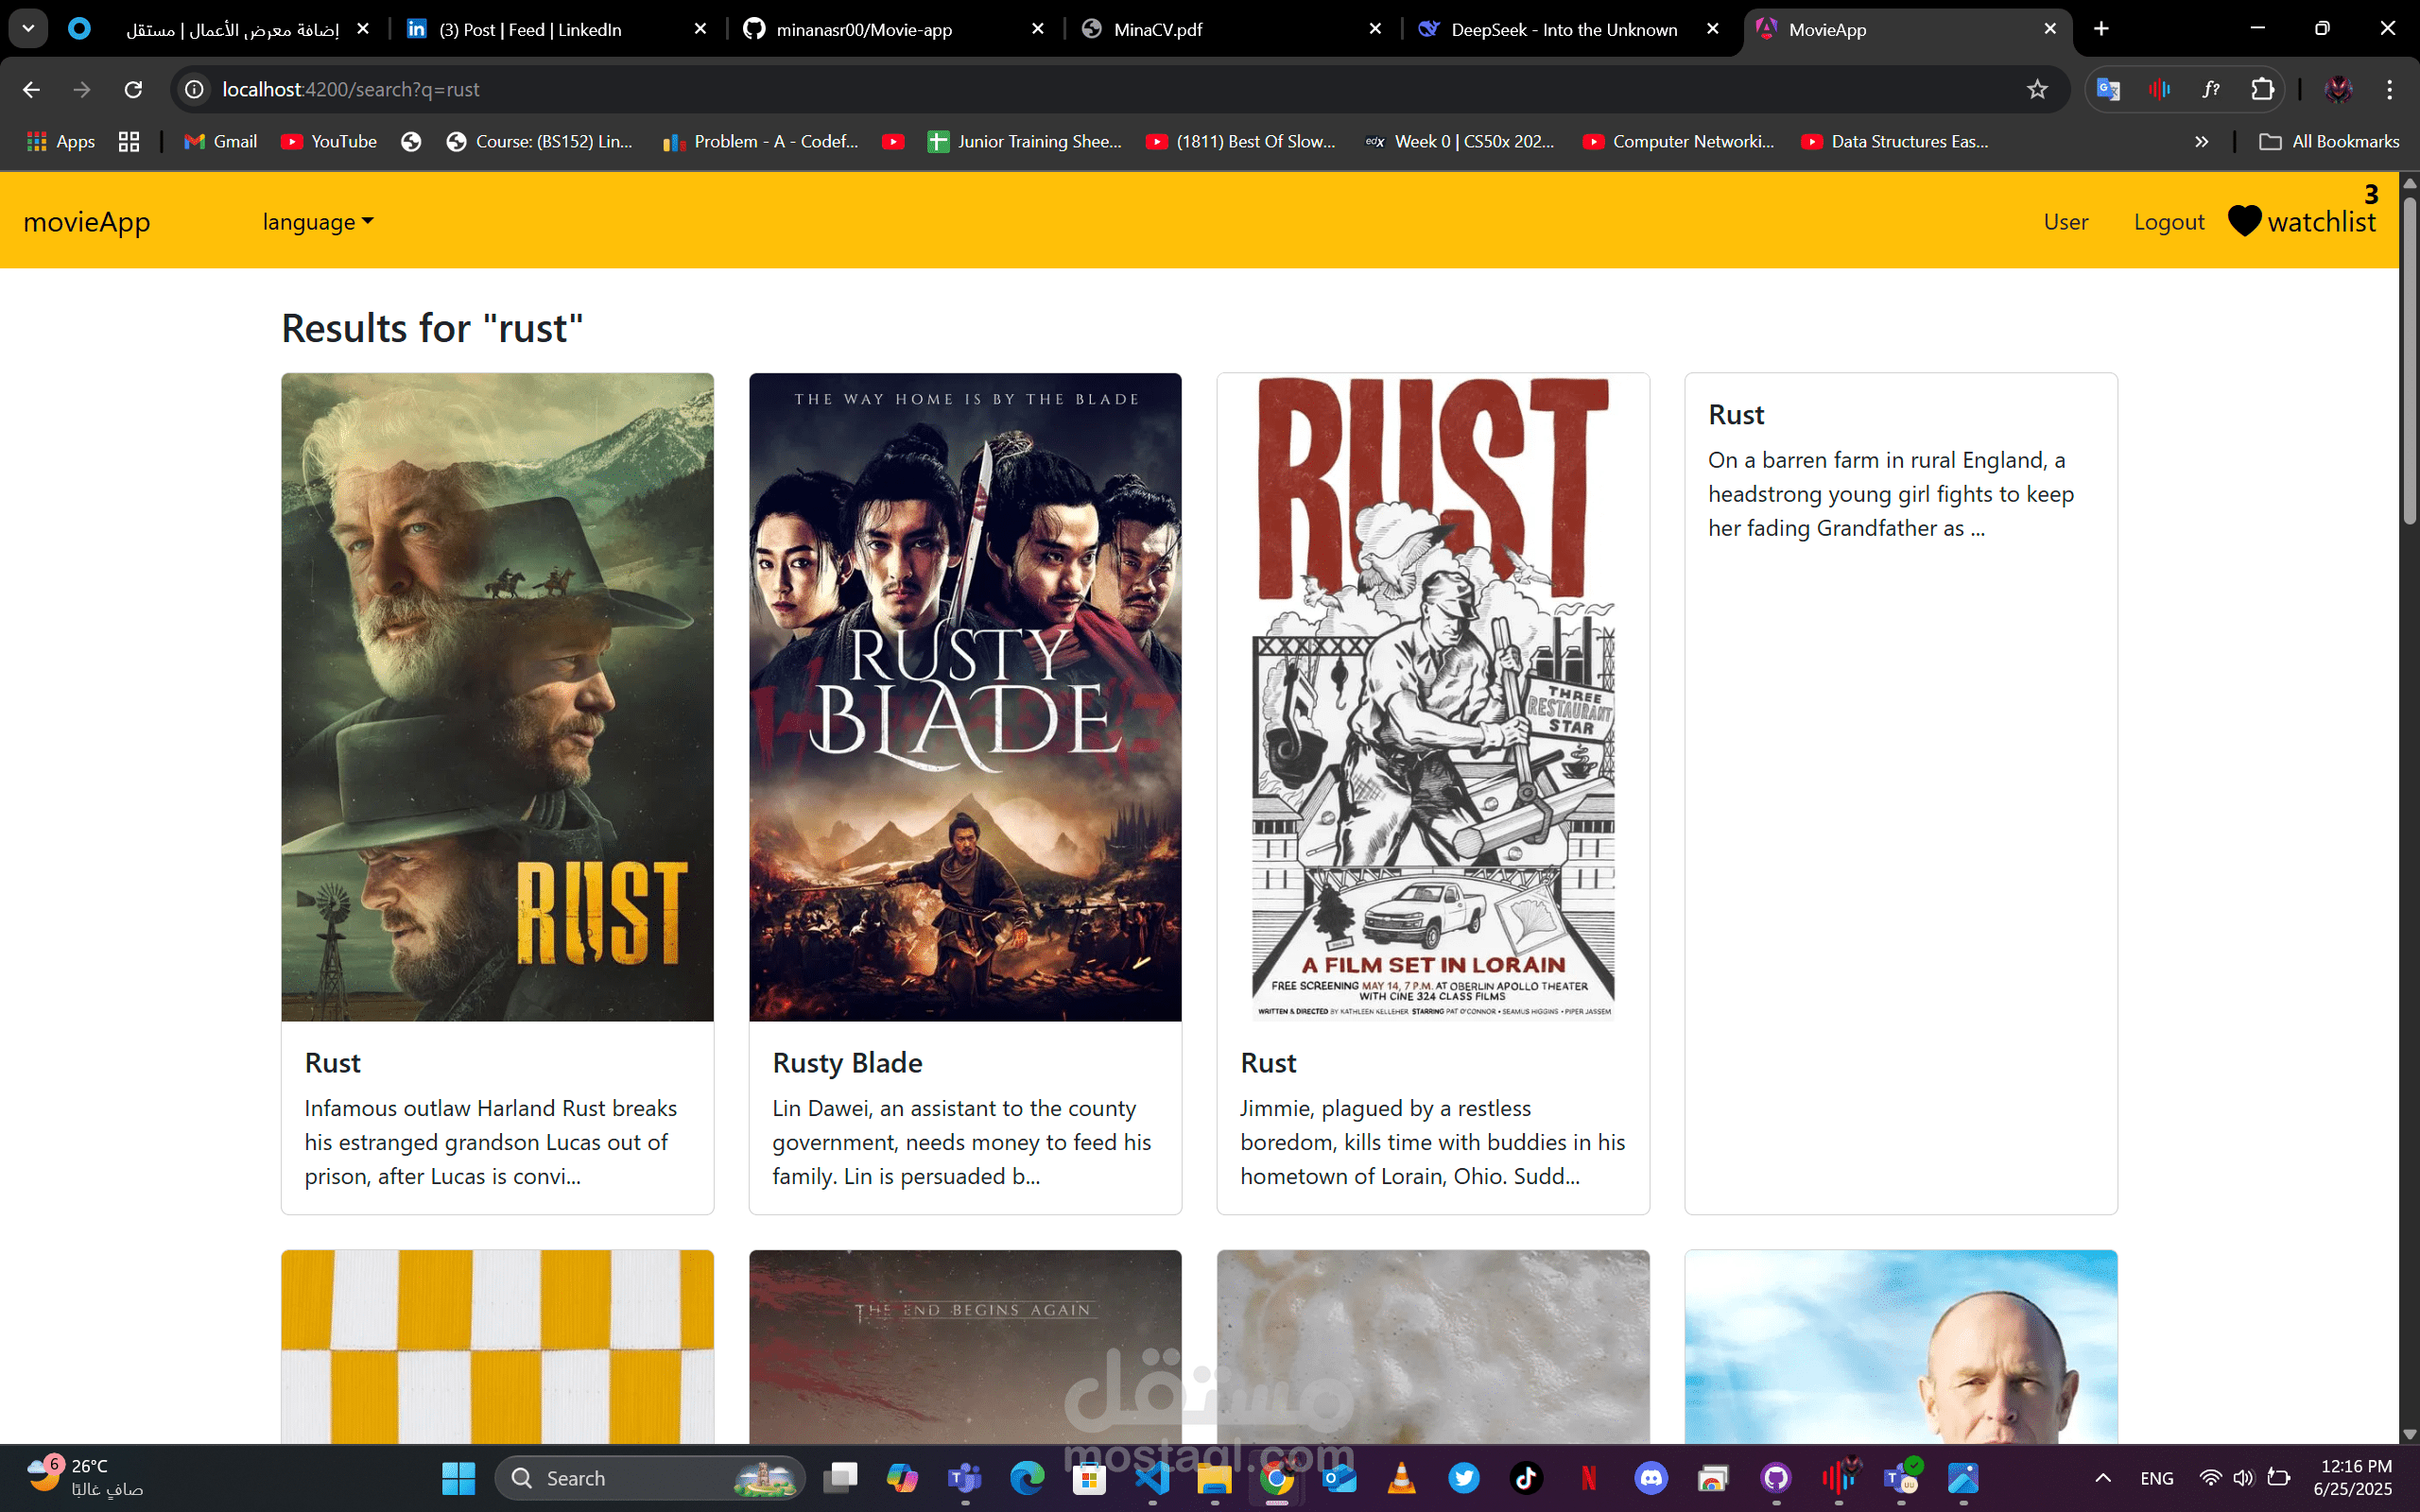The image size is (2420, 1512).
Task: Click the Rusty Blade title text
Action: pyautogui.click(x=847, y=1063)
